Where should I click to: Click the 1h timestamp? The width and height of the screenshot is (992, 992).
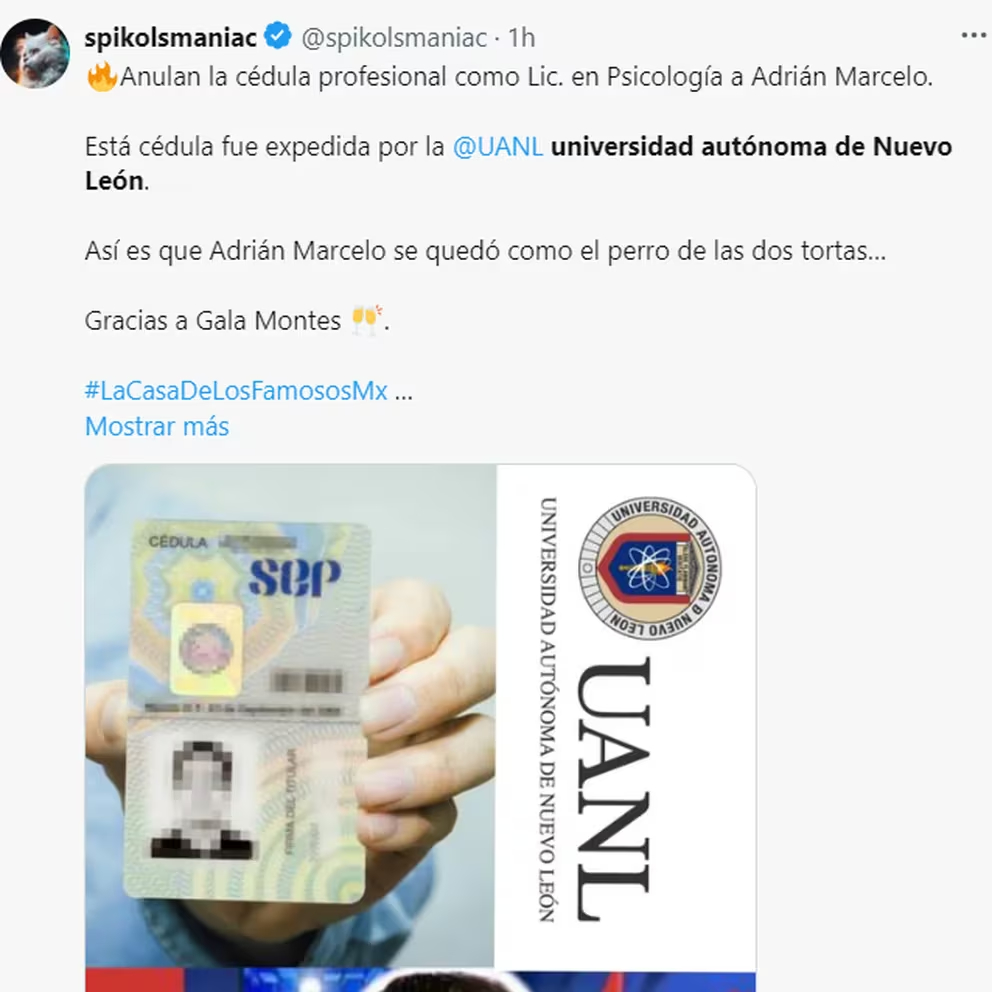[522, 38]
